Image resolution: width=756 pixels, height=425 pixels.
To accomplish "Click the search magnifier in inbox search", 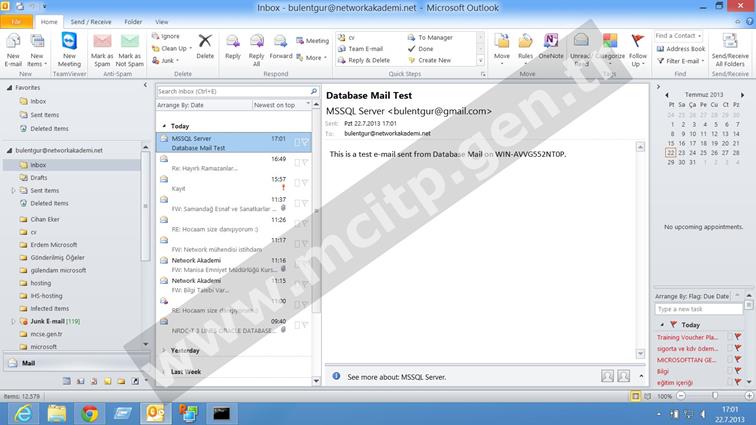I will 314,91.
